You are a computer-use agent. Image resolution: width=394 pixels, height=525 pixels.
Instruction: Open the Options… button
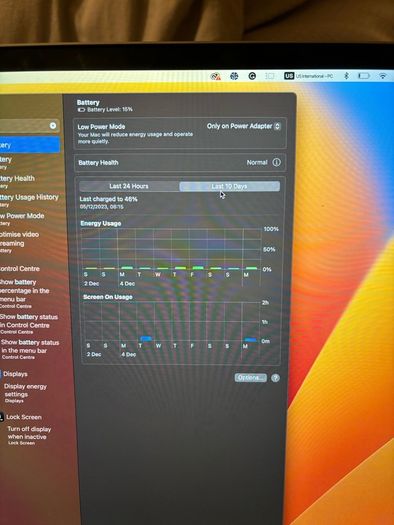(251, 378)
